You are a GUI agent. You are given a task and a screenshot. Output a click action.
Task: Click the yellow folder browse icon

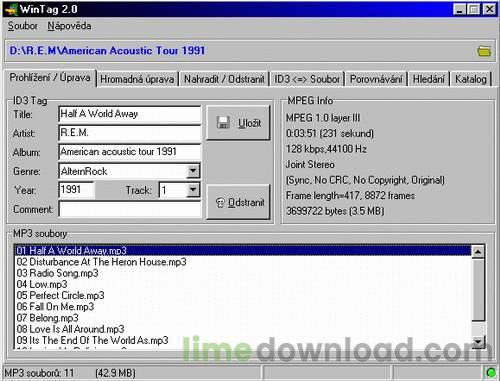click(484, 51)
